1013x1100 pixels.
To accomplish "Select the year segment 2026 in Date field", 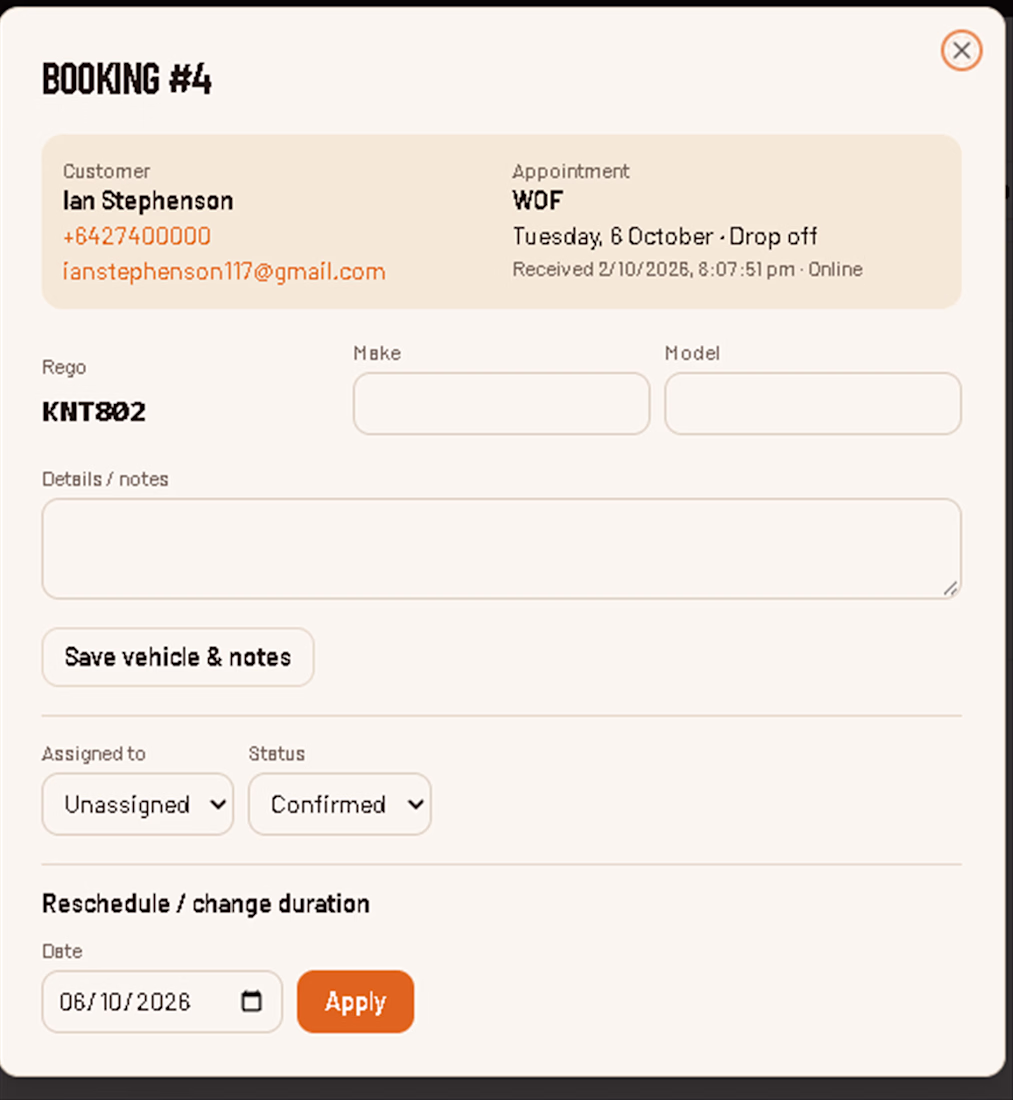I will pyautogui.click(x=163, y=1002).
